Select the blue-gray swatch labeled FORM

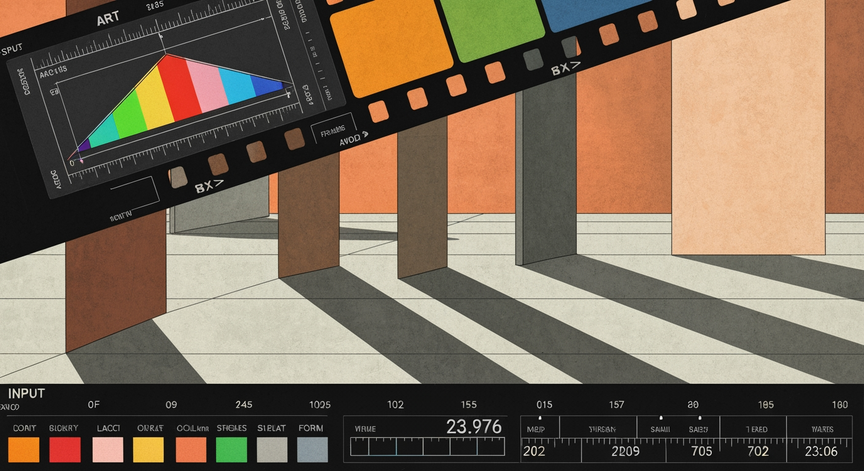pos(312,450)
